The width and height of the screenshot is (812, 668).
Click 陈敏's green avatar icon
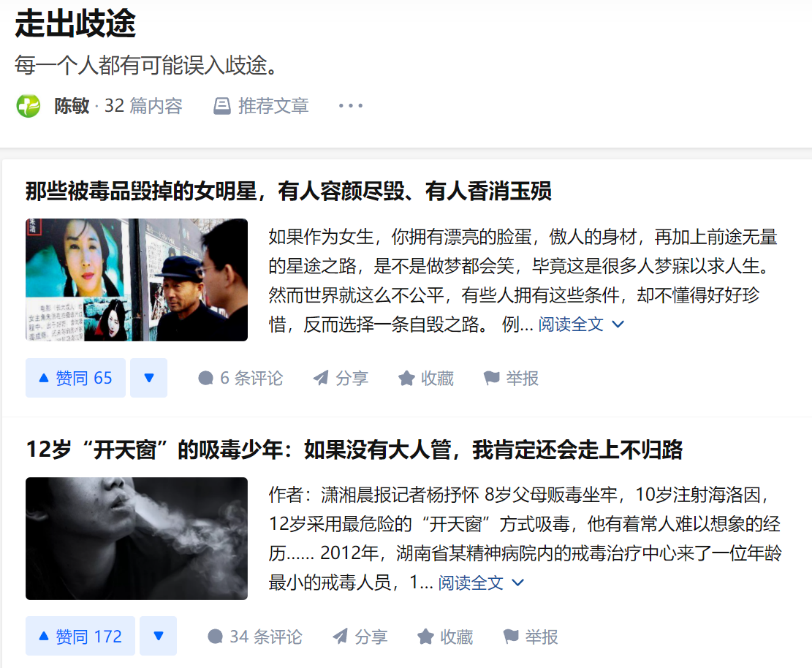click(x=28, y=106)
